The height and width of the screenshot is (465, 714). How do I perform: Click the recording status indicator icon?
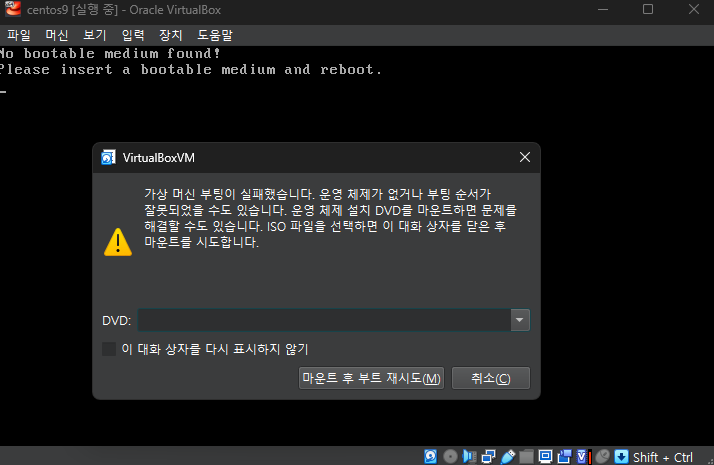[565, 456]
